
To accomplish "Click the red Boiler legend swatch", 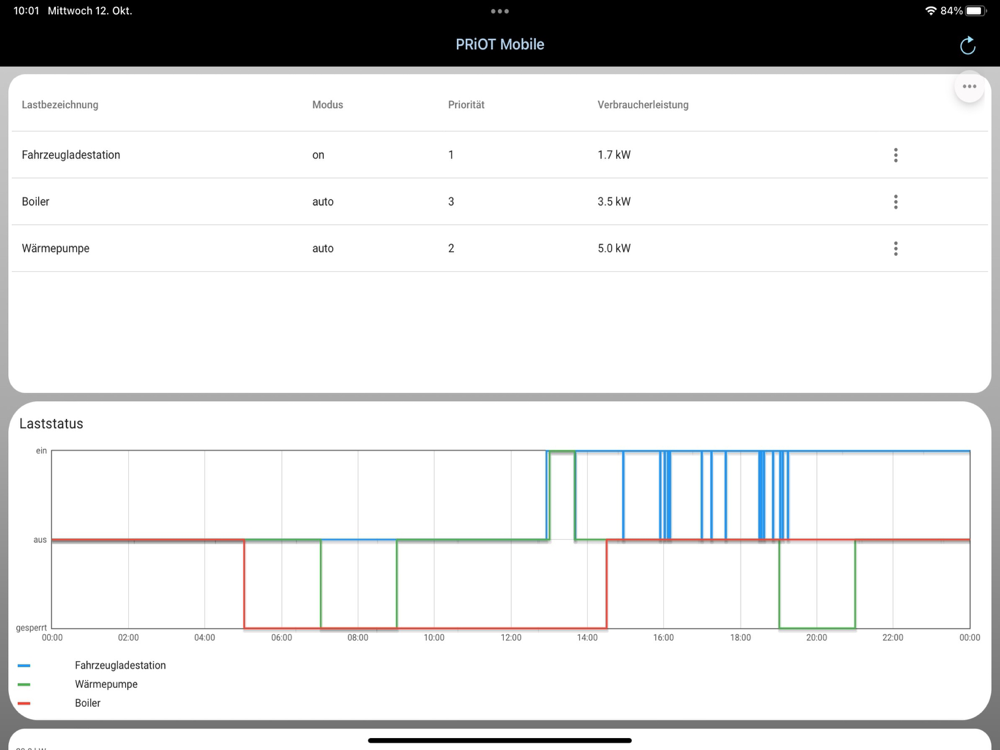I will 24,703.
